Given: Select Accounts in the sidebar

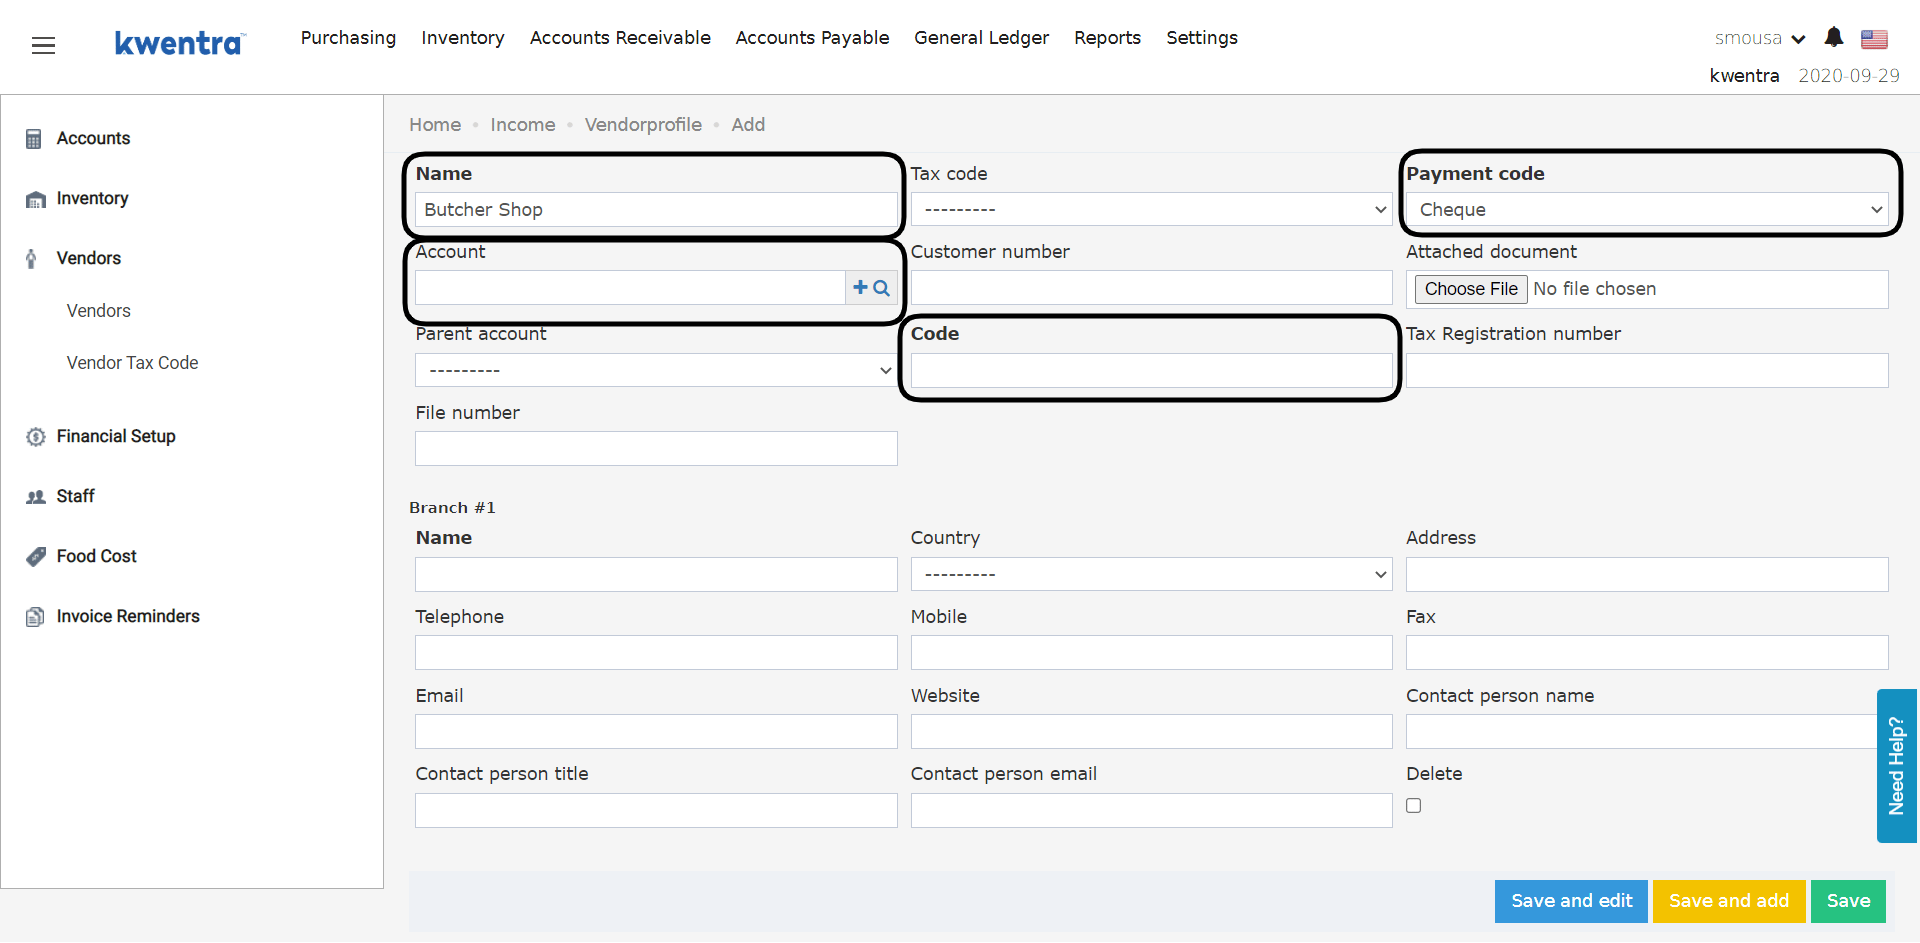Looking at the screenshot, I should pos(93,139).
